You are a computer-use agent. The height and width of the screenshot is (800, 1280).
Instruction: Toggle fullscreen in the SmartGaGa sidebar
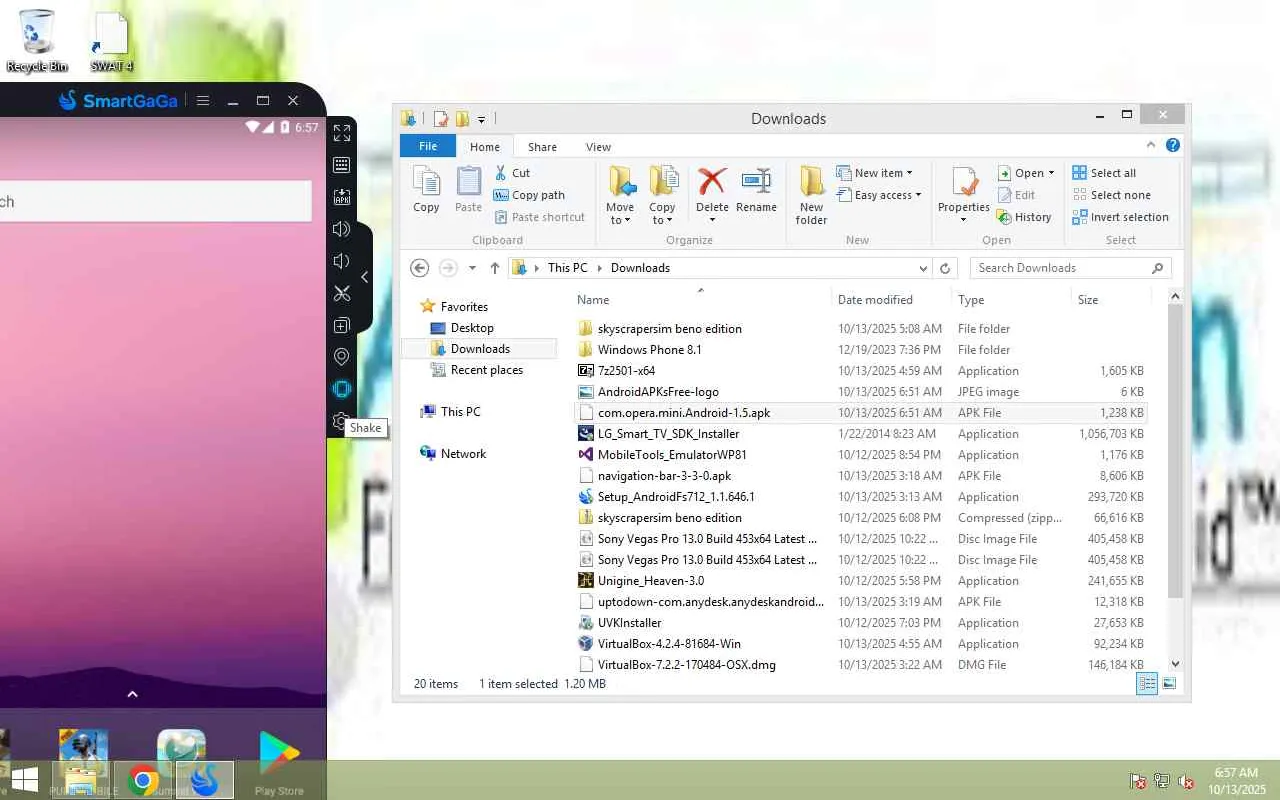pos(342,133)
